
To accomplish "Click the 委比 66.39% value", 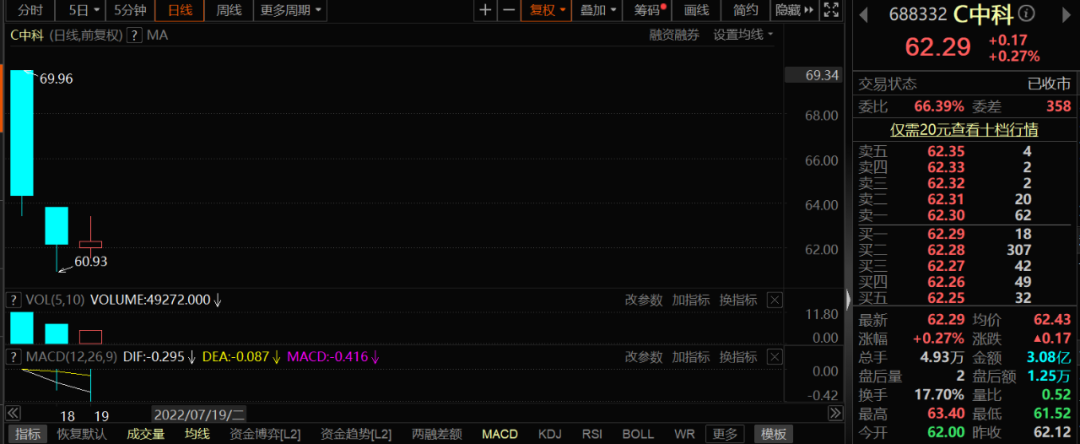I will click(x=939, y=106).
